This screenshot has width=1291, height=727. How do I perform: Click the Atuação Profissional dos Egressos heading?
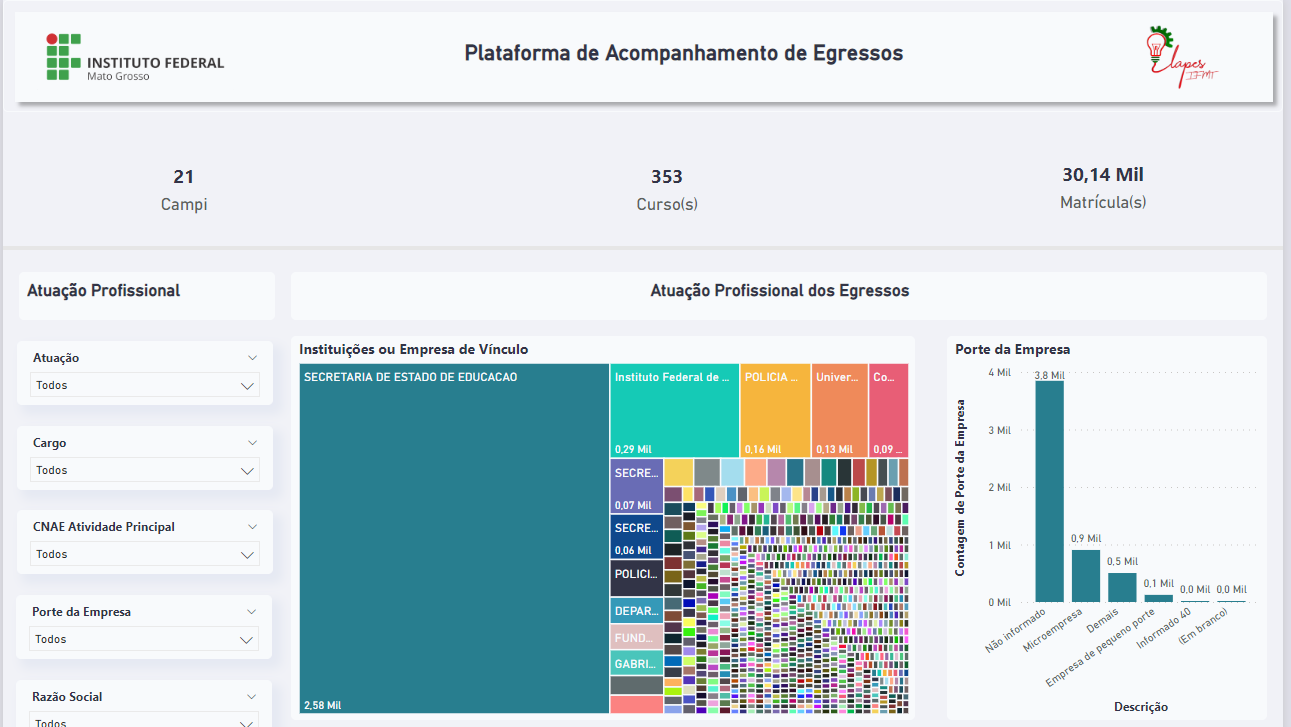[780, 291]
